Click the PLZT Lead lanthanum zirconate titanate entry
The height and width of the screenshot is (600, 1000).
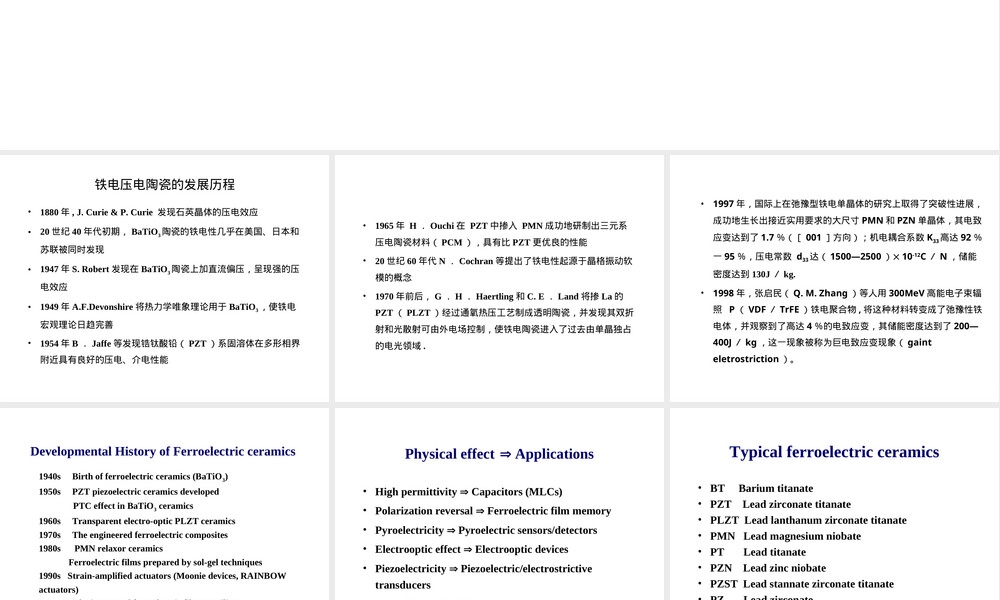[x=808, y=520]
